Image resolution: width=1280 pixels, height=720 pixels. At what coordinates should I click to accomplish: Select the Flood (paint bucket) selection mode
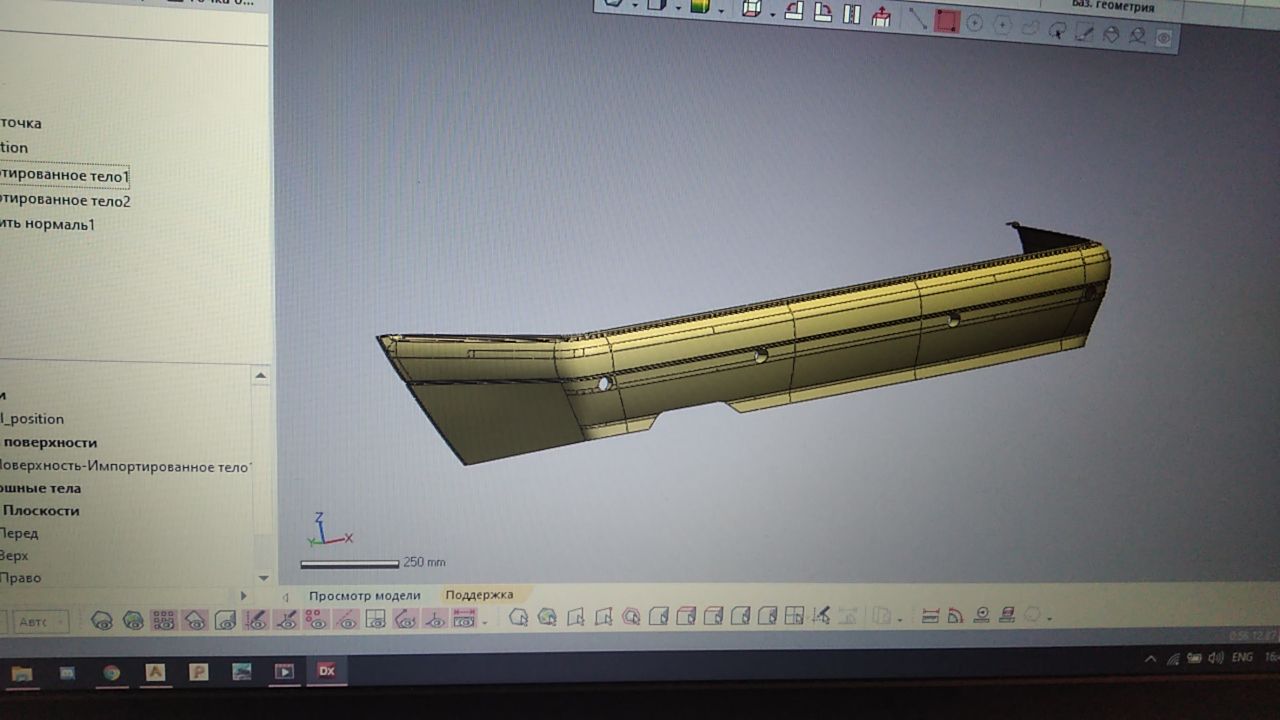tap(1111, 34)
